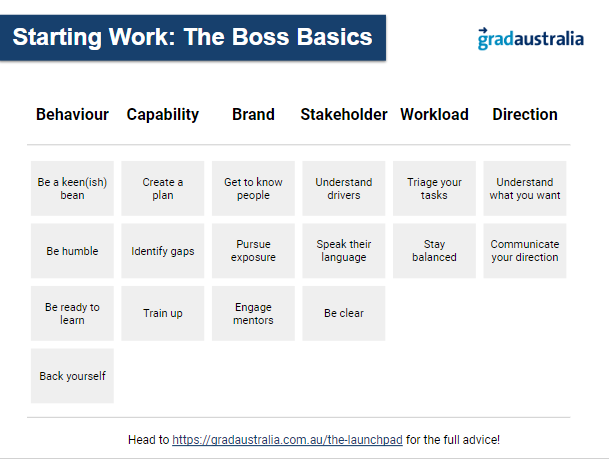Click the 'Speak their language' tile
609x459 pixels.
click(344, 251)
